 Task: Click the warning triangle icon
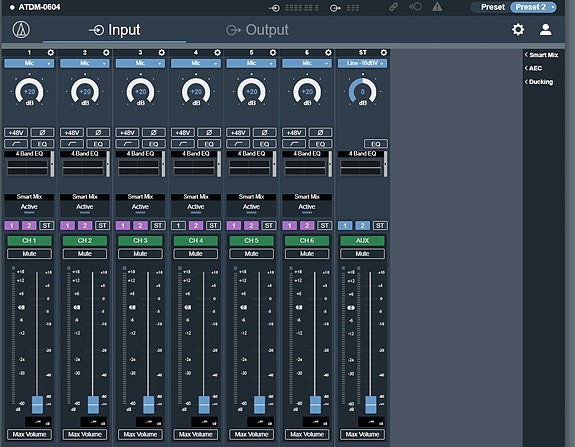click(437, 7)
